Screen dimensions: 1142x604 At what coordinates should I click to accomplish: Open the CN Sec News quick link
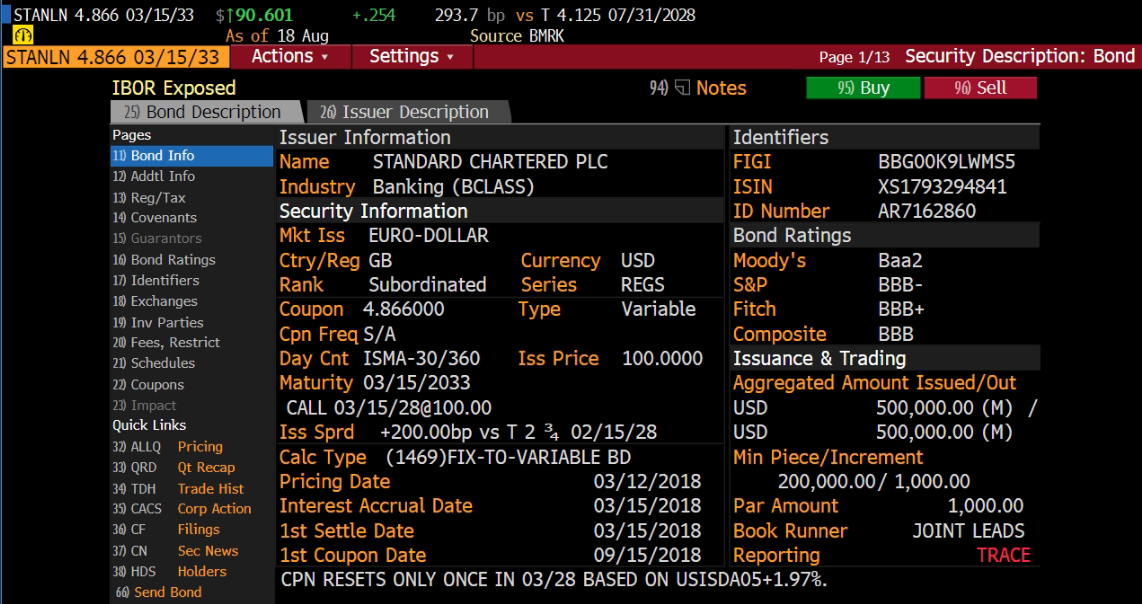tap(176, 552)
